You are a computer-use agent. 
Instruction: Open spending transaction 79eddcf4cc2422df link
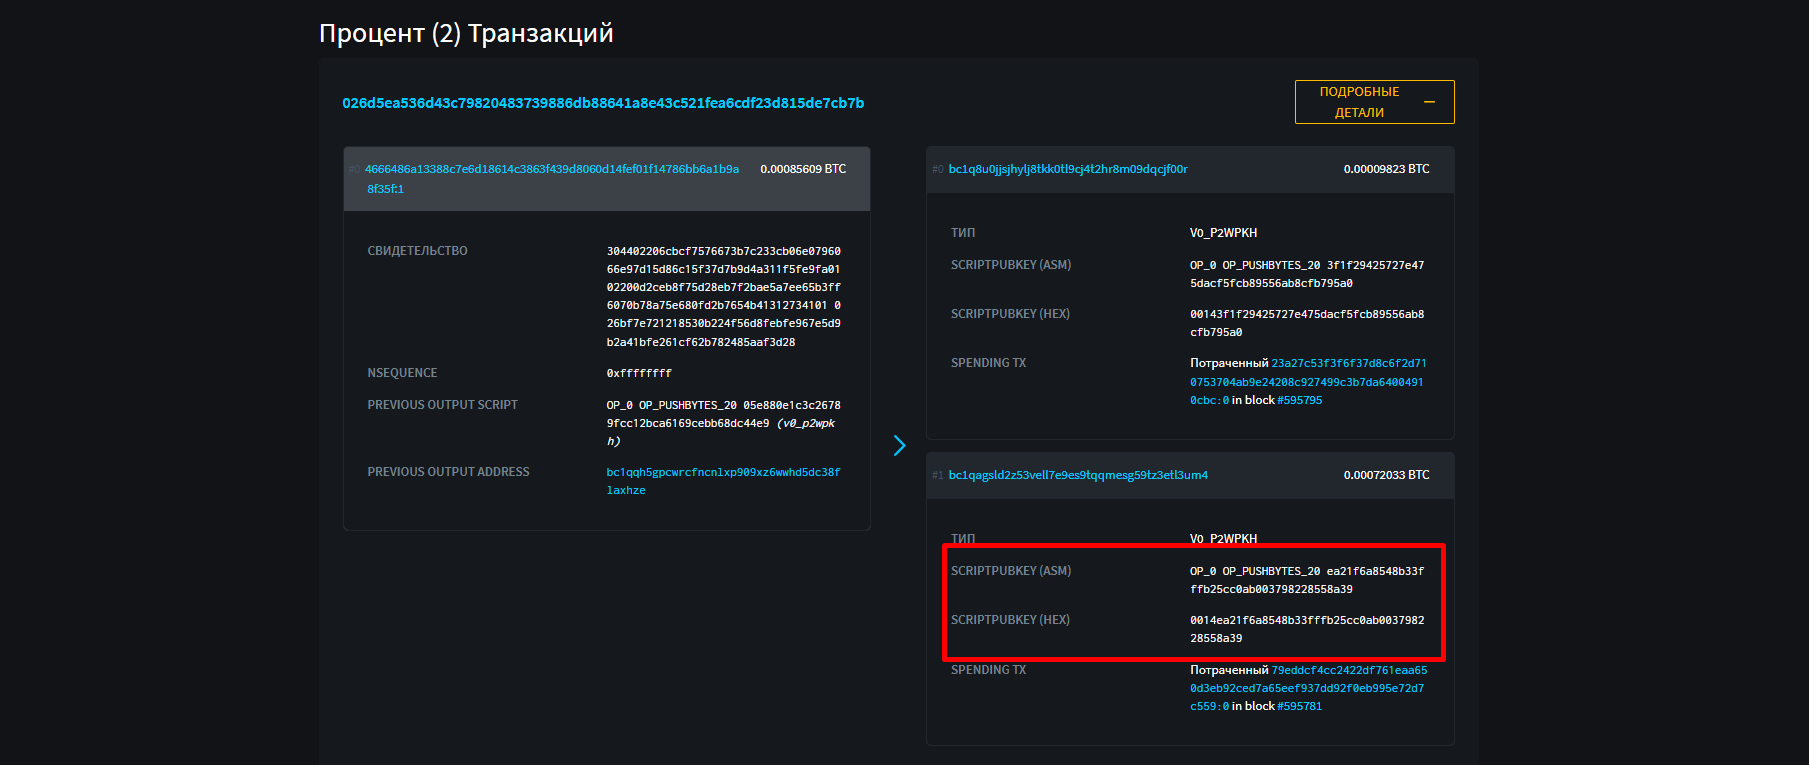coord(1308,687)
